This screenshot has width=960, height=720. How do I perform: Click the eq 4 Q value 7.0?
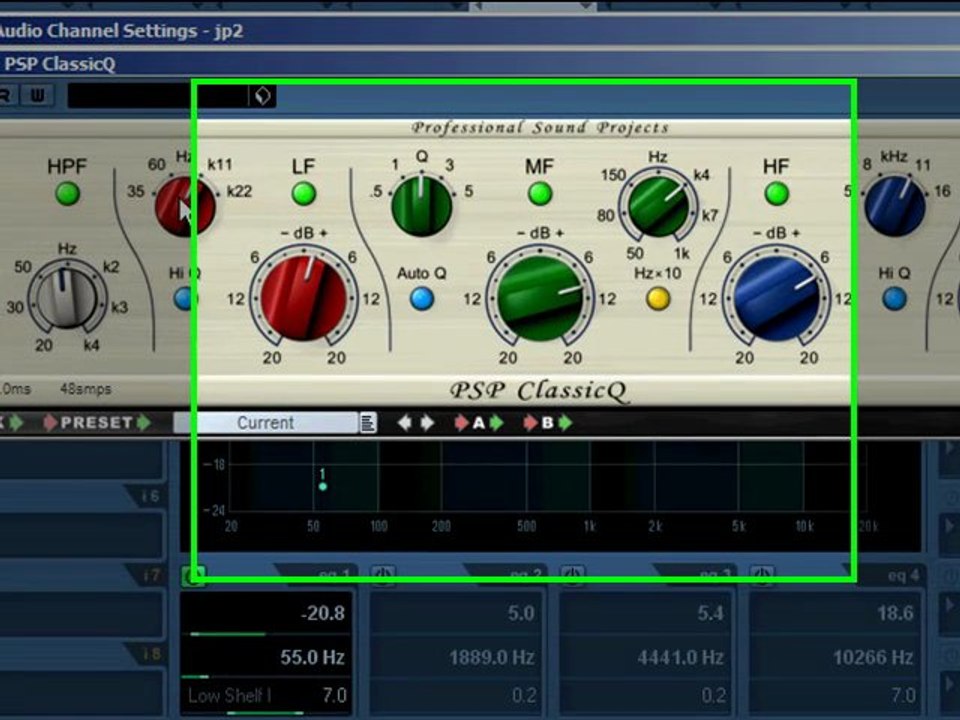point(904,696)
